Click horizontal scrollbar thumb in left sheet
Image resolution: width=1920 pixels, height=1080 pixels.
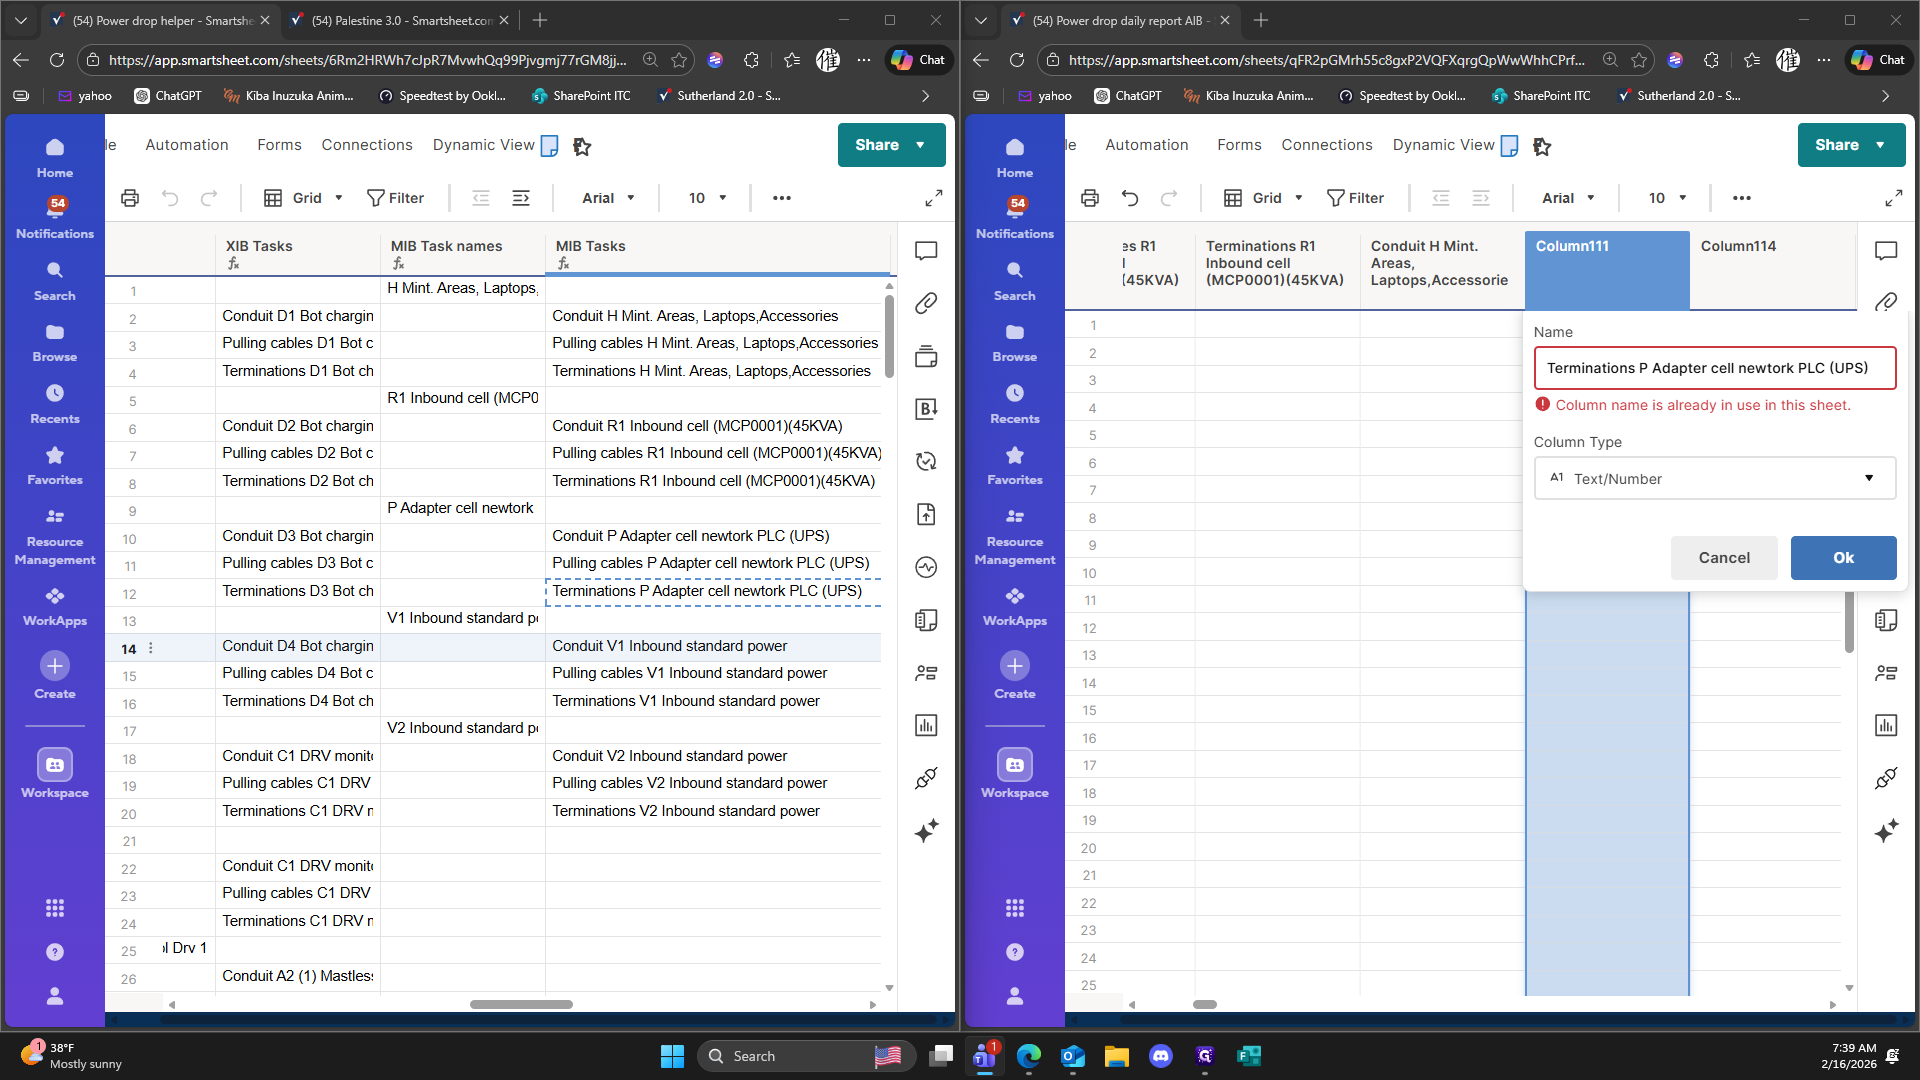(521, 1004)
